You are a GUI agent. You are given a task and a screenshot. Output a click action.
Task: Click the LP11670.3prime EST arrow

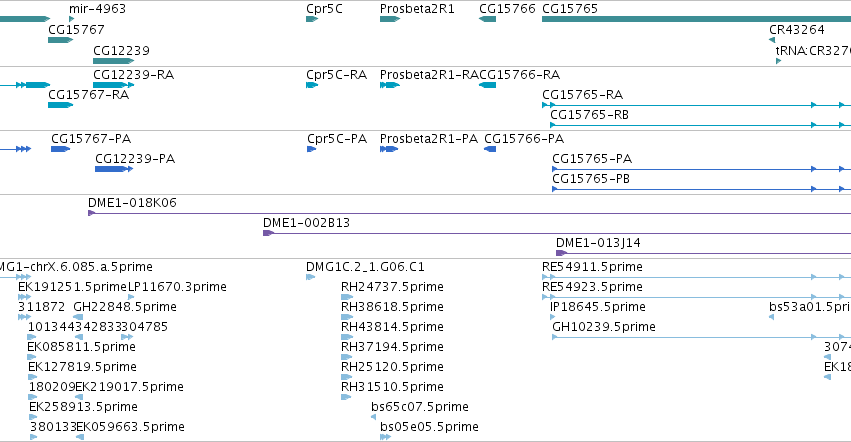tap(131, 297)
